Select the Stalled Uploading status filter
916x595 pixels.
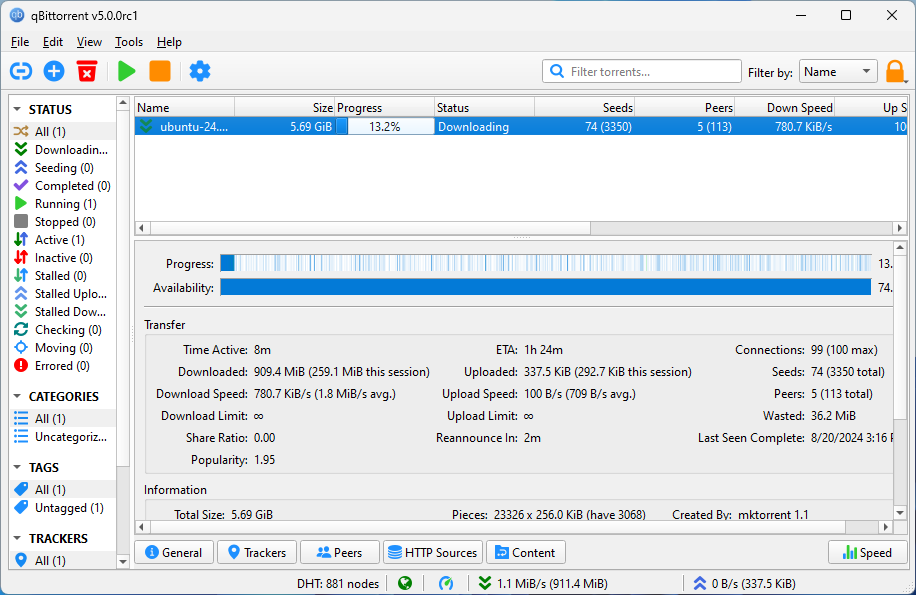(x=61, y=294)
